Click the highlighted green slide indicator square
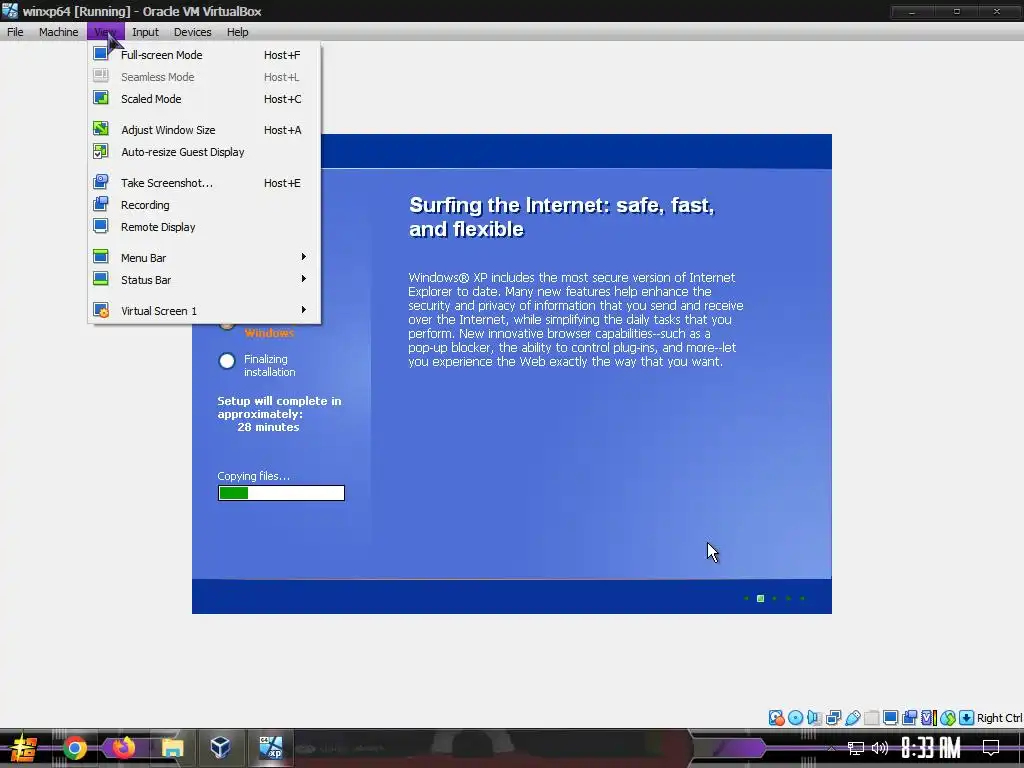Viewport: 1024px width, 768px height. (x=760, y=598)
